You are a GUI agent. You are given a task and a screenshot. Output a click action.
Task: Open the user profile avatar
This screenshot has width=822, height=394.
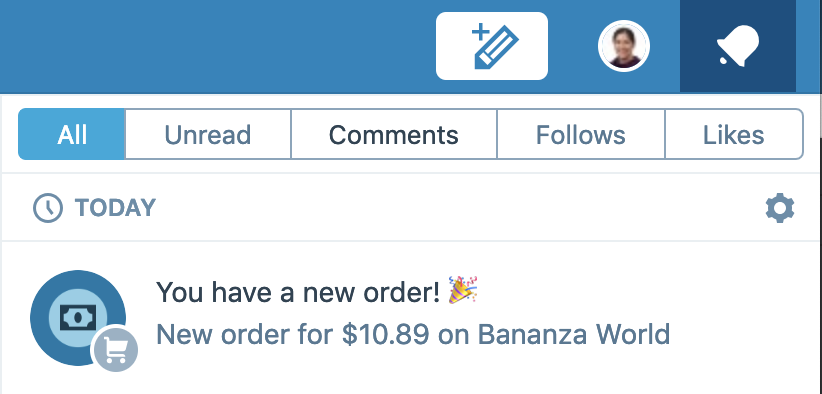pyautogui.click(x=624, y=46)
